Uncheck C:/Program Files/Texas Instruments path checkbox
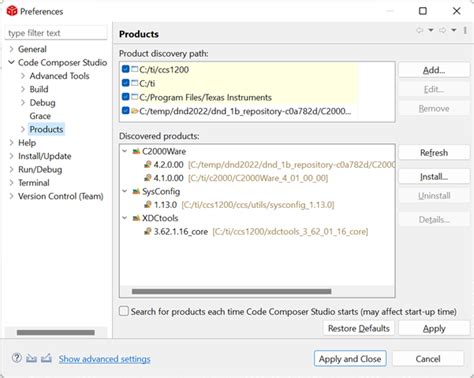 (x=126, y=97)
